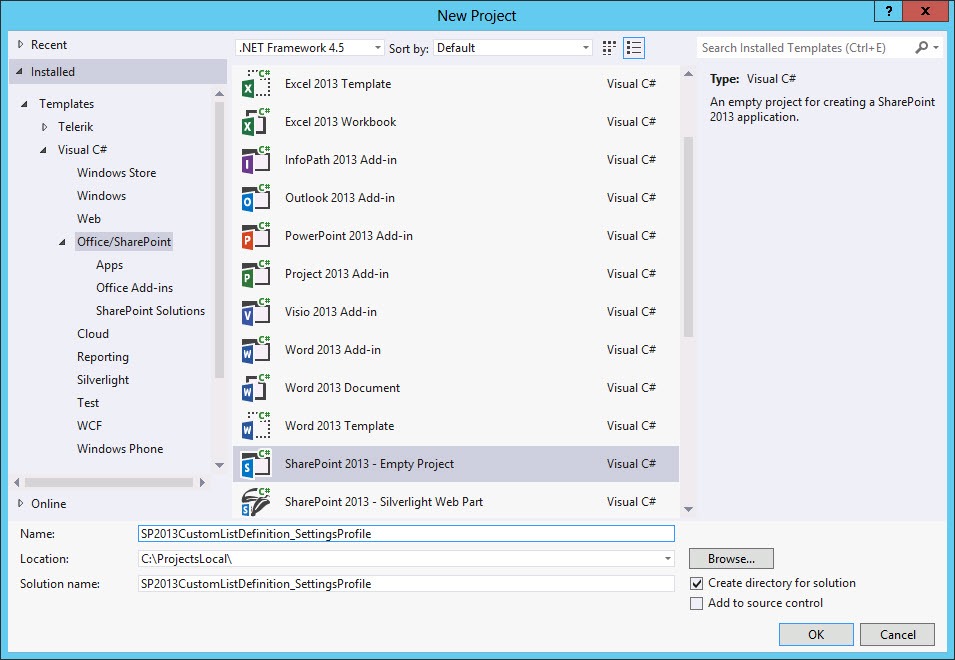
Task: Choose the PowerPoint 2013 Add-in icon
Action: pos(256,237)
